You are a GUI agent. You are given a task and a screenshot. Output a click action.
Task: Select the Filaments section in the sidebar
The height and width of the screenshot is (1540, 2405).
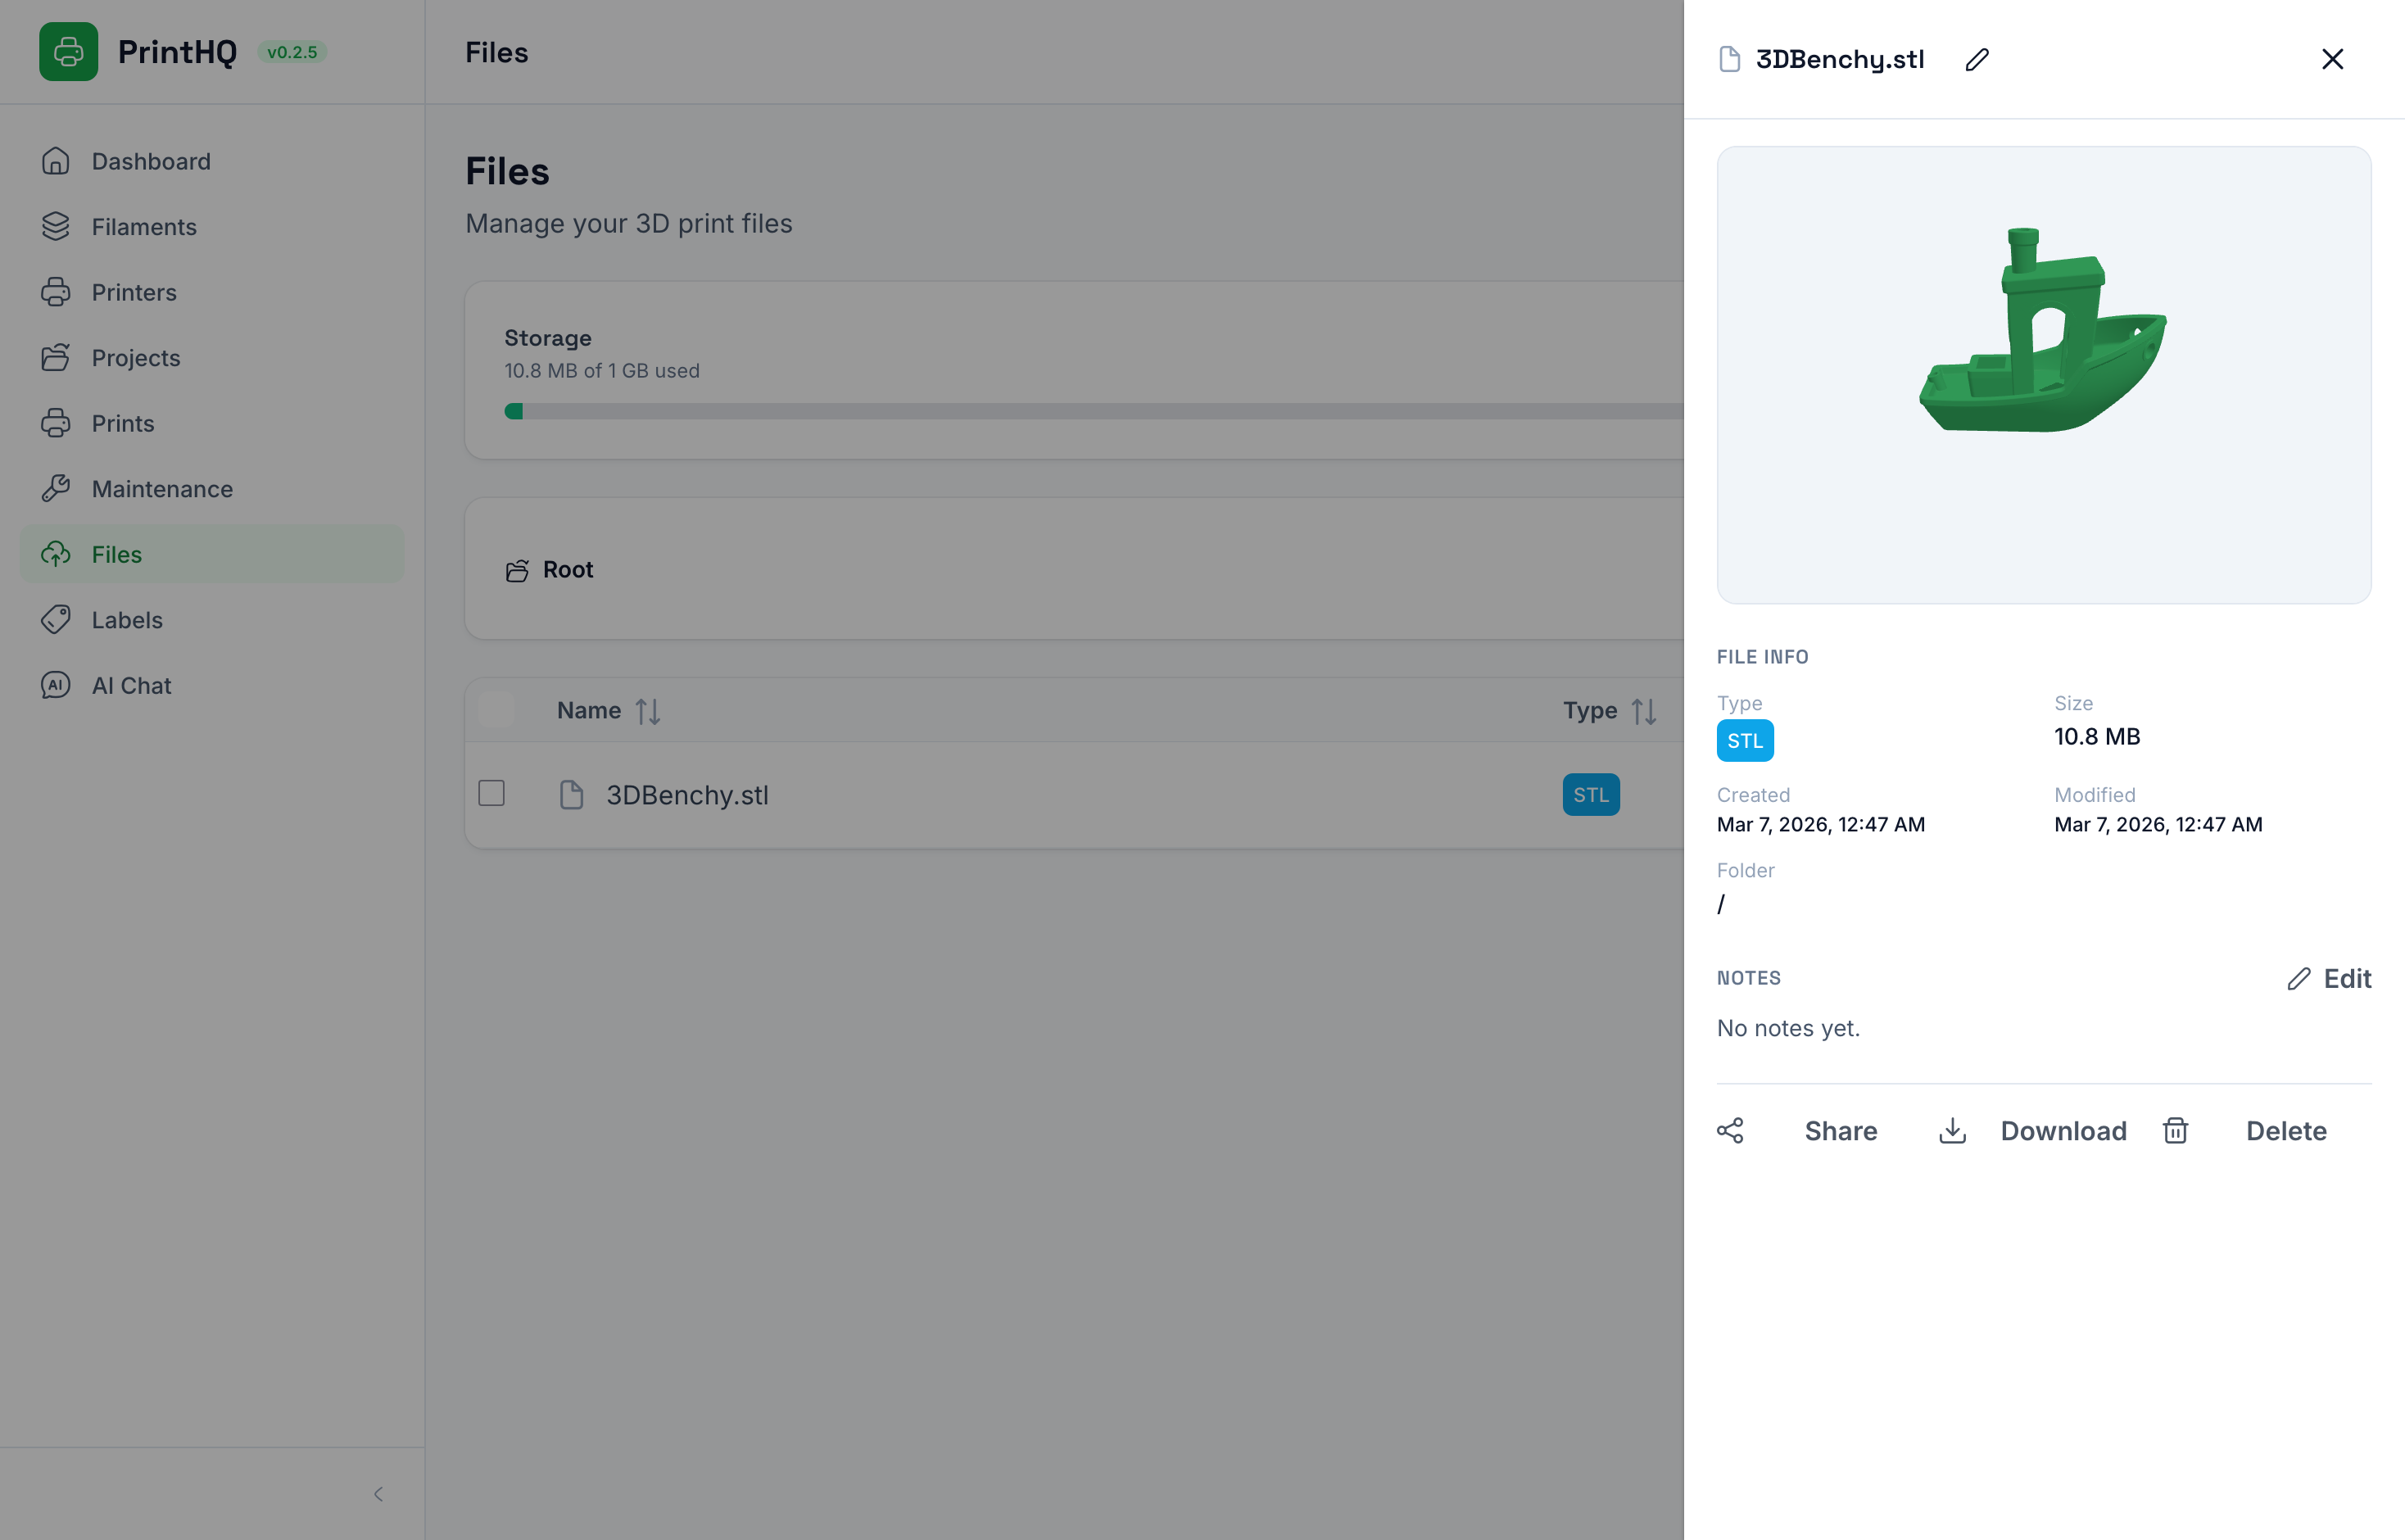(x=143, y=227)
